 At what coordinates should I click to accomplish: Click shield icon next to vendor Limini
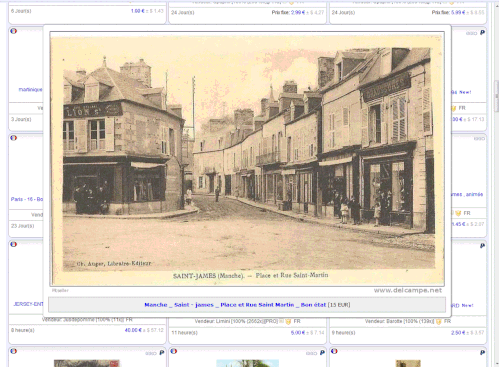tap(288, 321)
